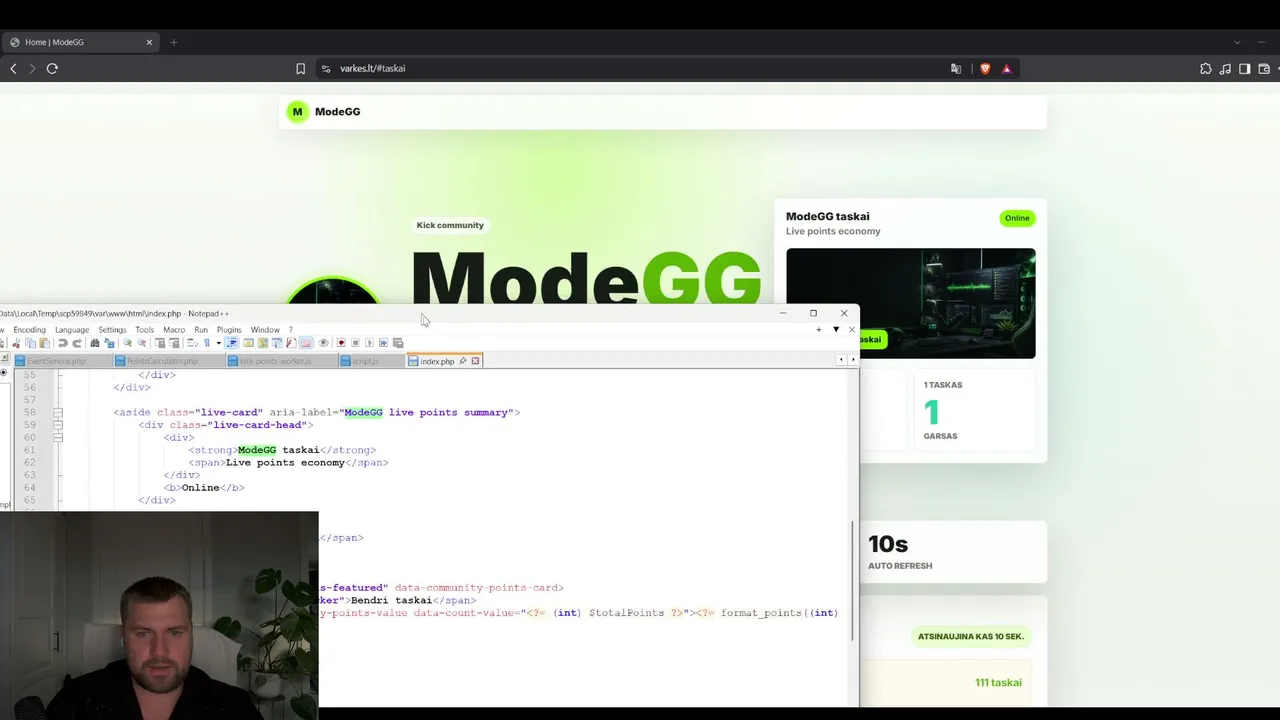Open Brave Rewards triangle icon
The width and height of the screenshot is (1280, 720).
[1007, 69]
